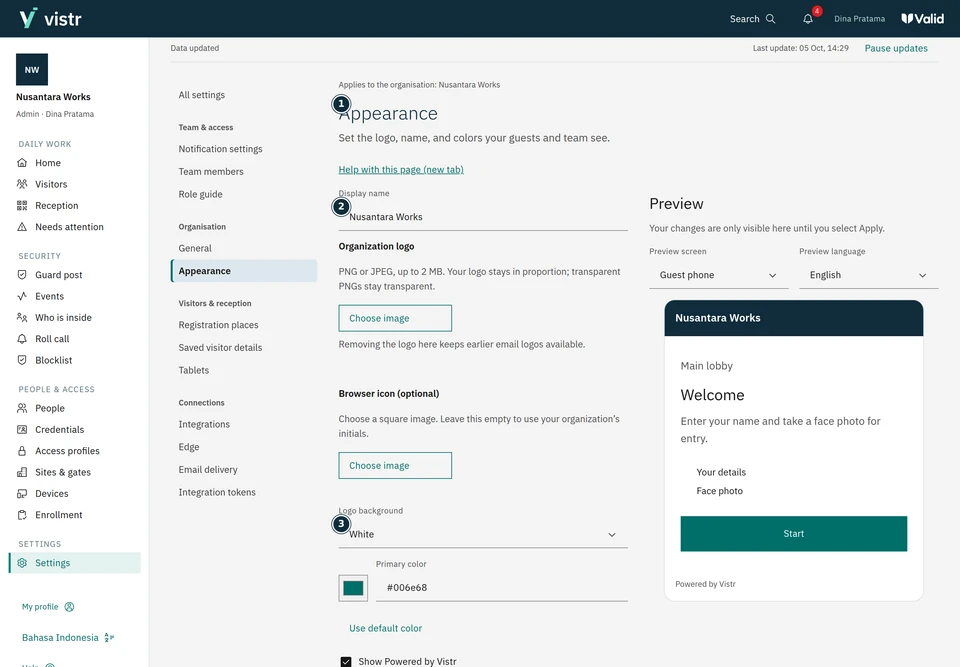Click the Visitors people icon
This screenshot has width=960, height=667.
[x=22, y=184]
